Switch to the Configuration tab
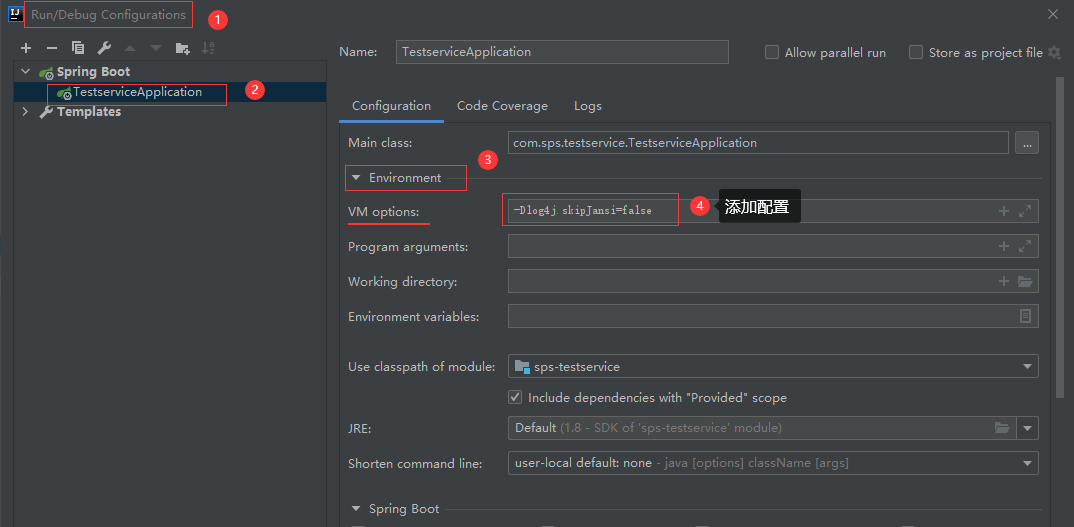The height and width of the screenshot is (527, 1074). tap(391, 106)
